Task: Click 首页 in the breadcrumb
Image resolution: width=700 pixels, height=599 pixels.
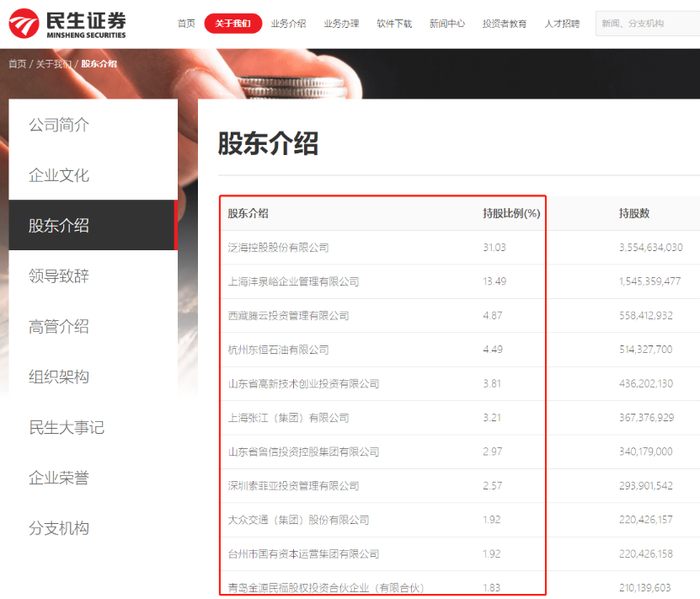Action: [x=17, y=64]
